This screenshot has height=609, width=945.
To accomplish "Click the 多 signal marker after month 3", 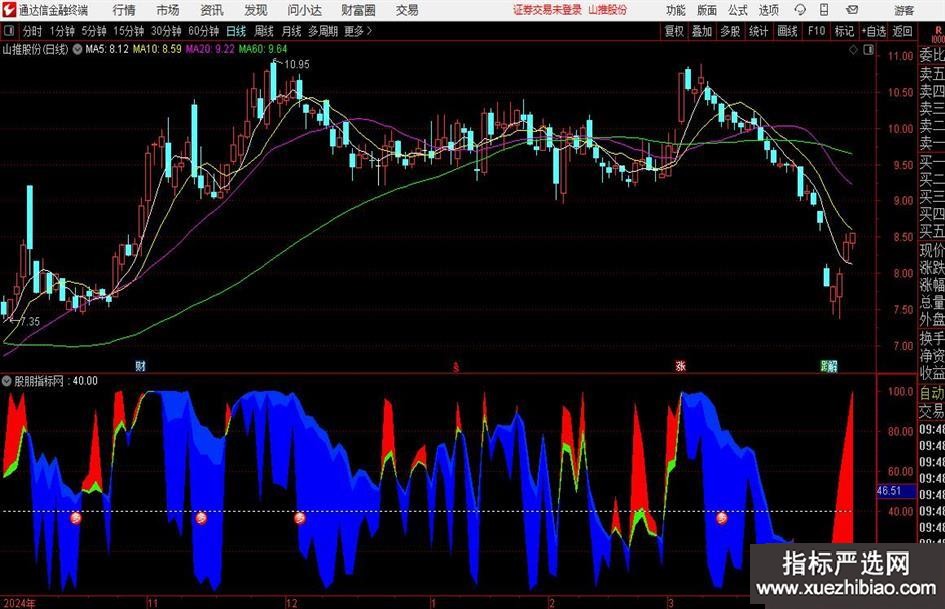I will tap(721, 517).
